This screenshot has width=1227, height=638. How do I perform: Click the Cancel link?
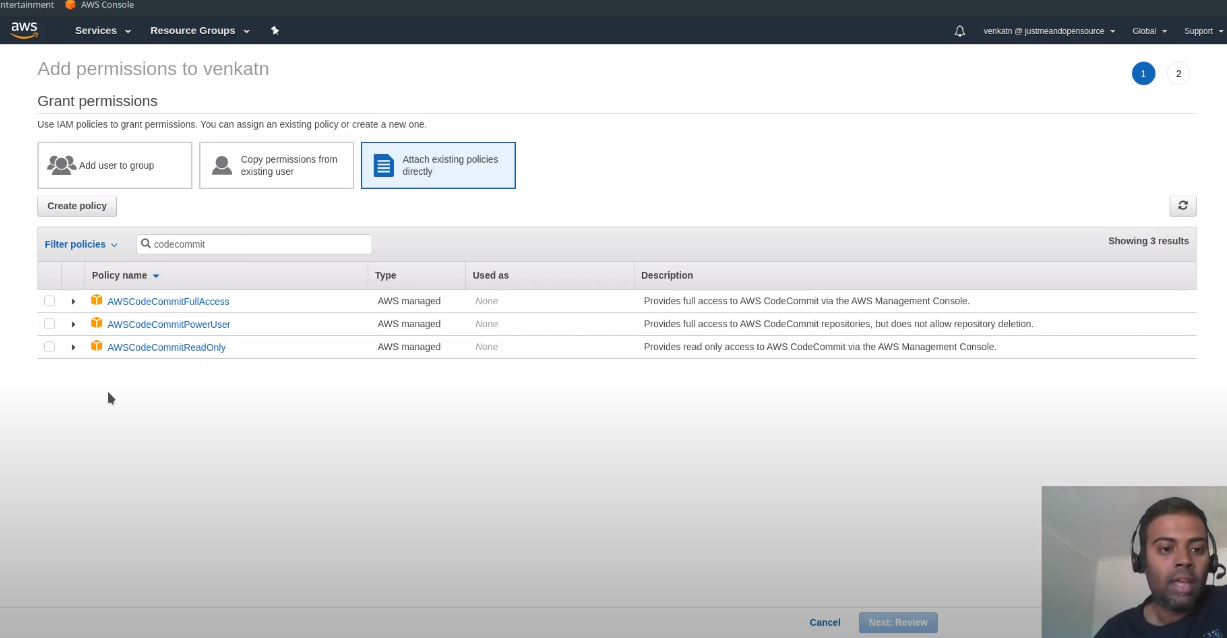tap(825, 622)
